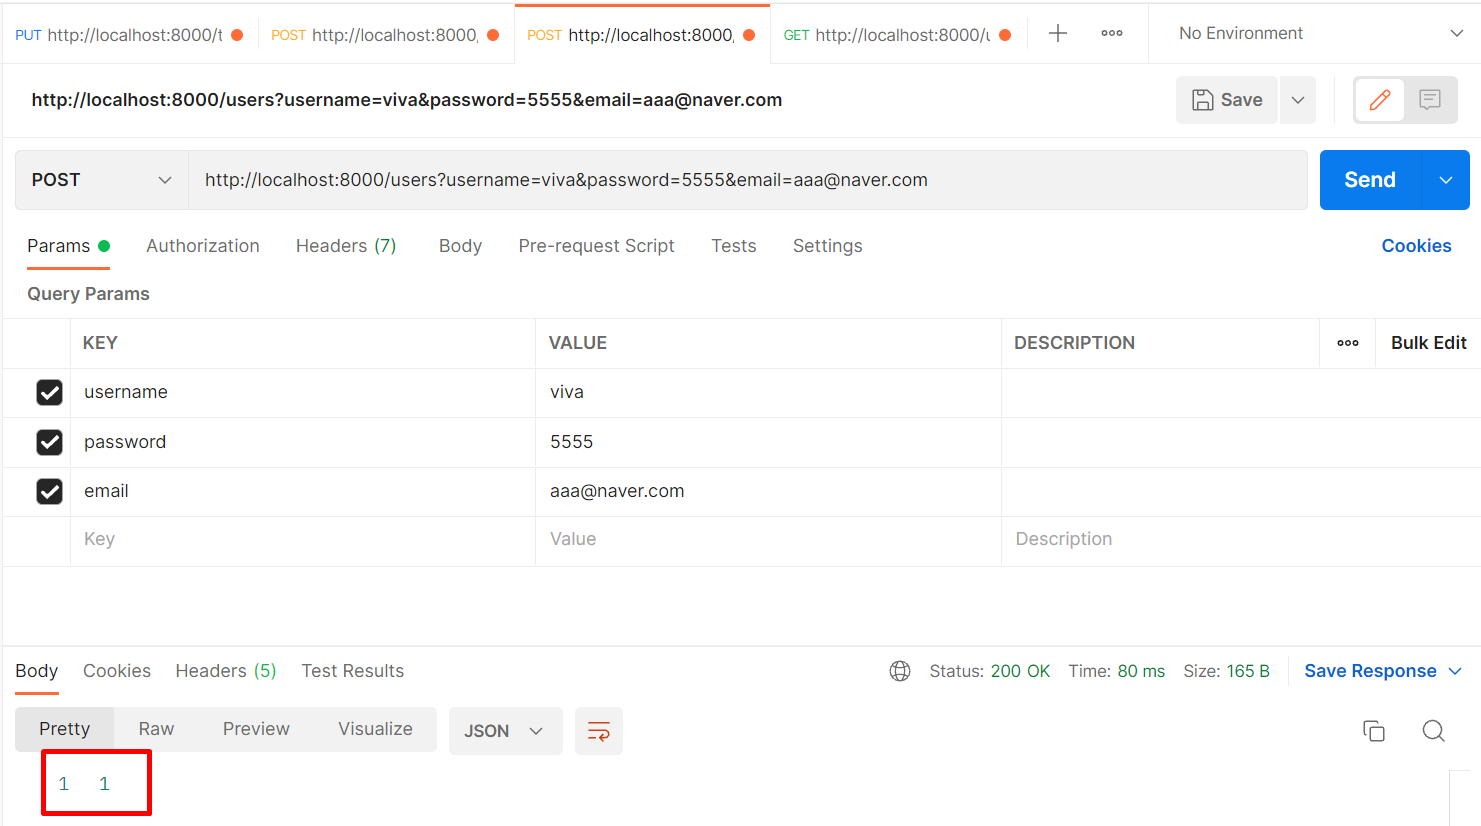
Task: Toggle the response word wrap icon
Action: 599,731
